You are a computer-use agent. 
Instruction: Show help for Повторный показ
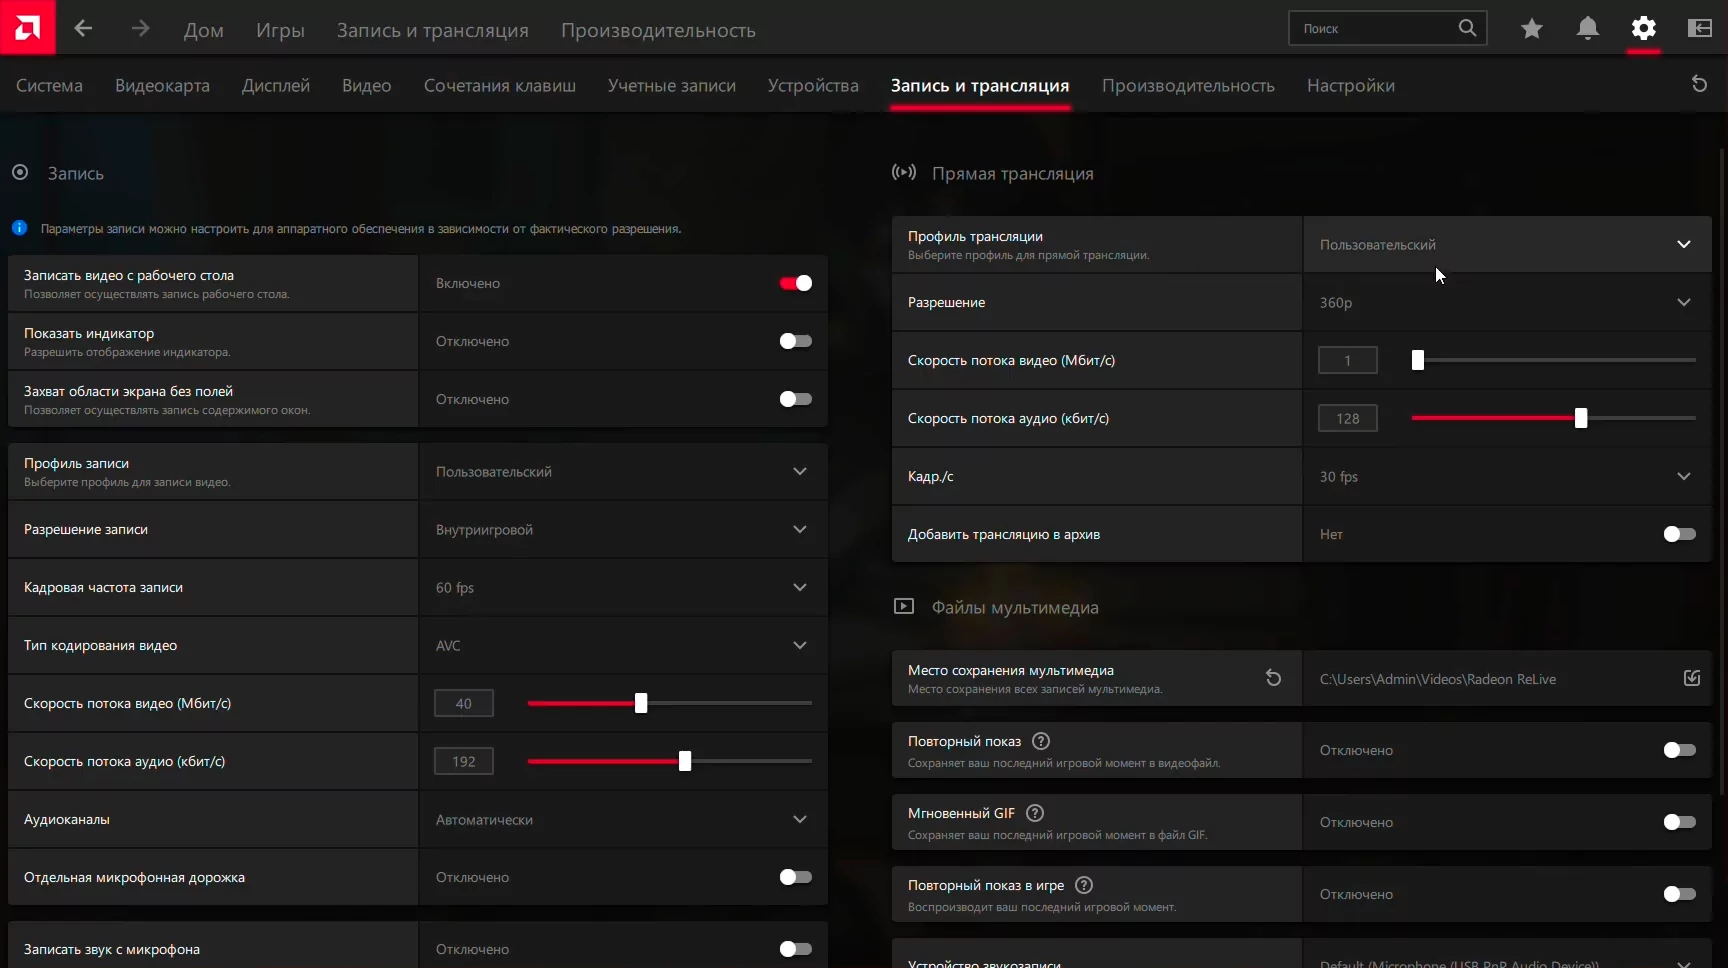1041,741
